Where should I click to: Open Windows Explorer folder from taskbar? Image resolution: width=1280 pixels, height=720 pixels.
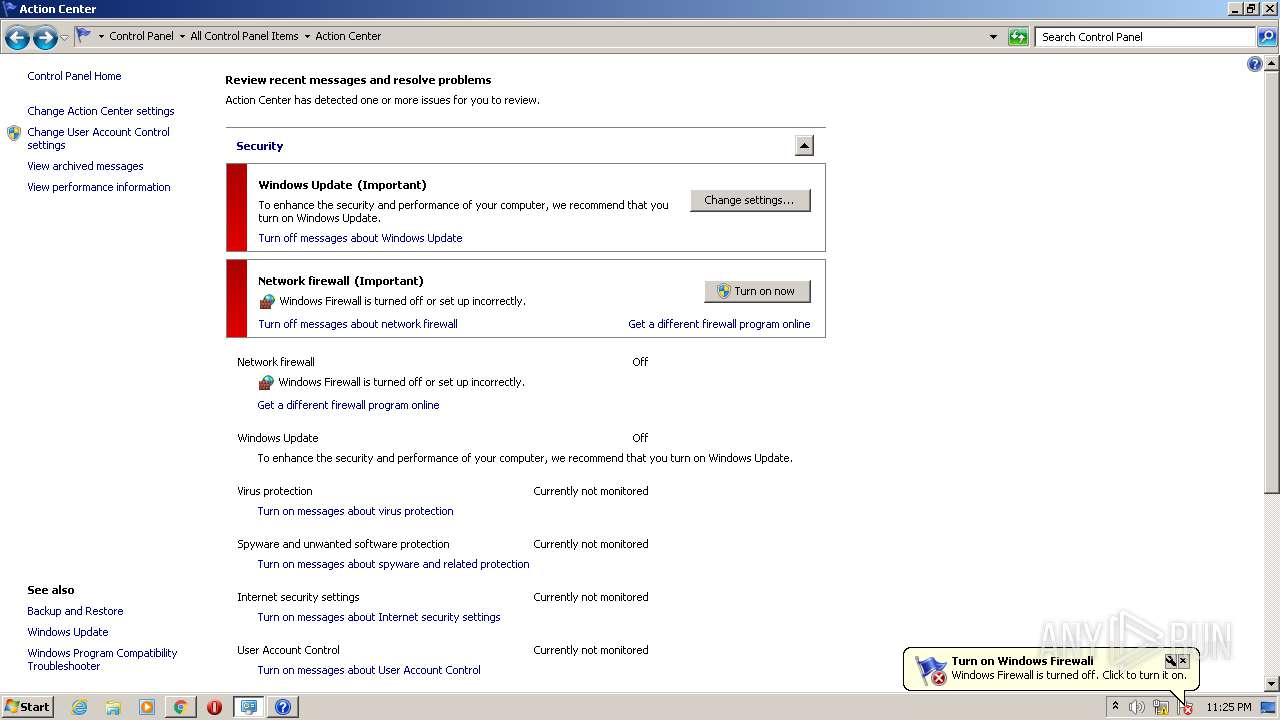click(113, 707)
